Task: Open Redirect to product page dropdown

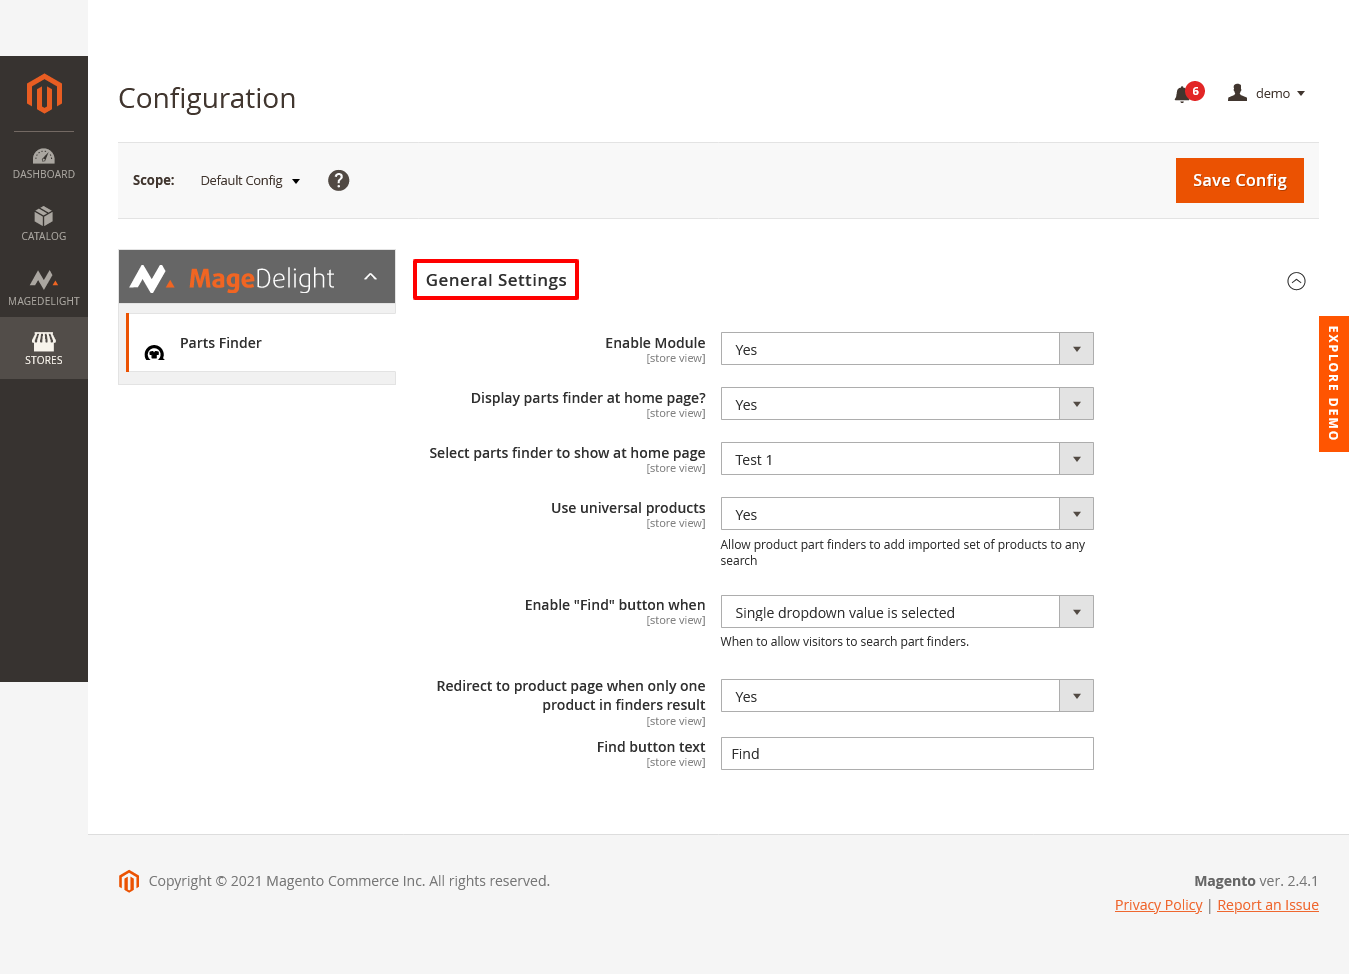Action: click(x=907, y=696)
